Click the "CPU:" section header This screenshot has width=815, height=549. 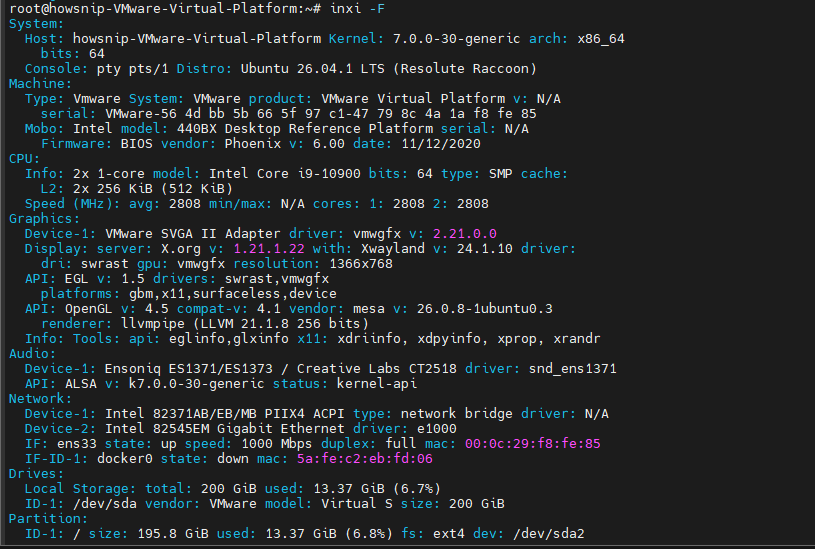(24, 159)
